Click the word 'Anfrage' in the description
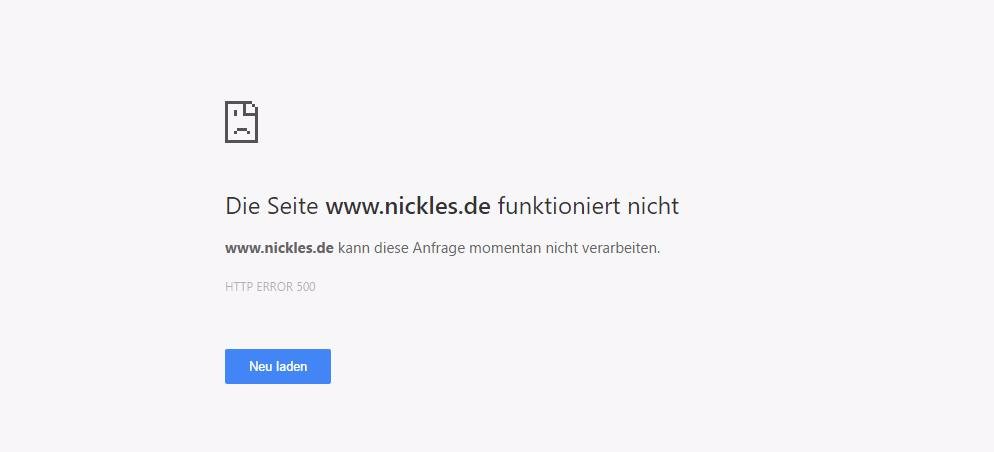 pyautogui.click(x=439, y=249)
